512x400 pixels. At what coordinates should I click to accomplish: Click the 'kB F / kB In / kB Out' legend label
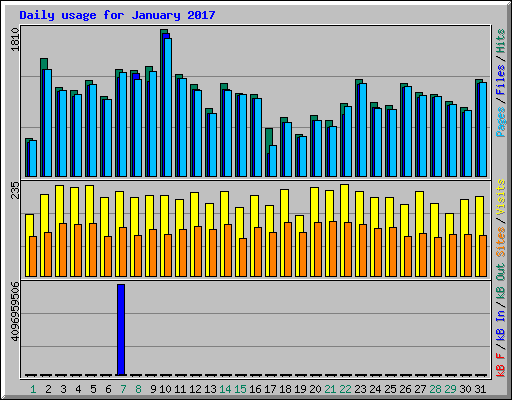click(x=501, y=320)
